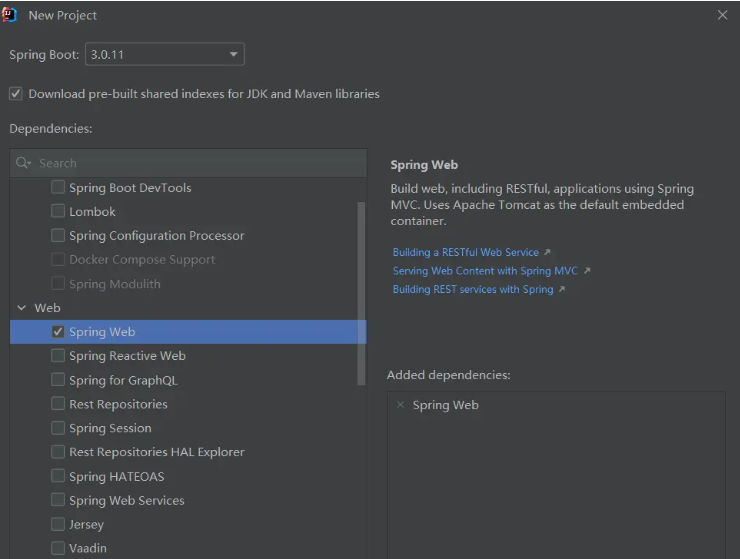Toggle Download pre-built shared indexes checkbox
The width and height of the screenshot is (740, 559).
16,94
